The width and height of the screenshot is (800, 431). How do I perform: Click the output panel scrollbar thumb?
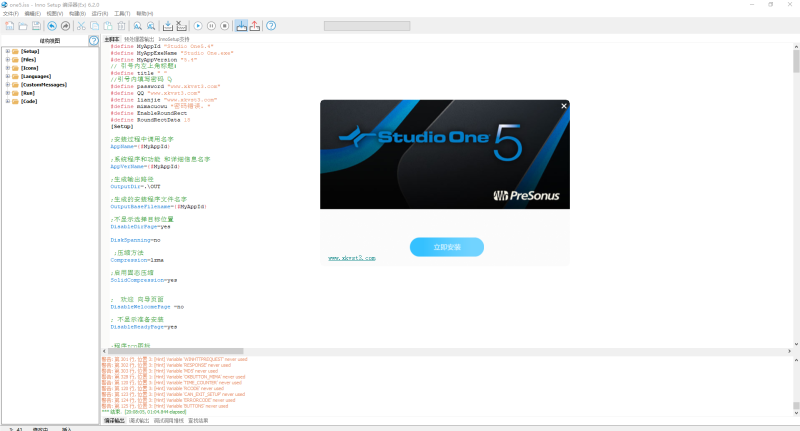[x=796, y=406]
